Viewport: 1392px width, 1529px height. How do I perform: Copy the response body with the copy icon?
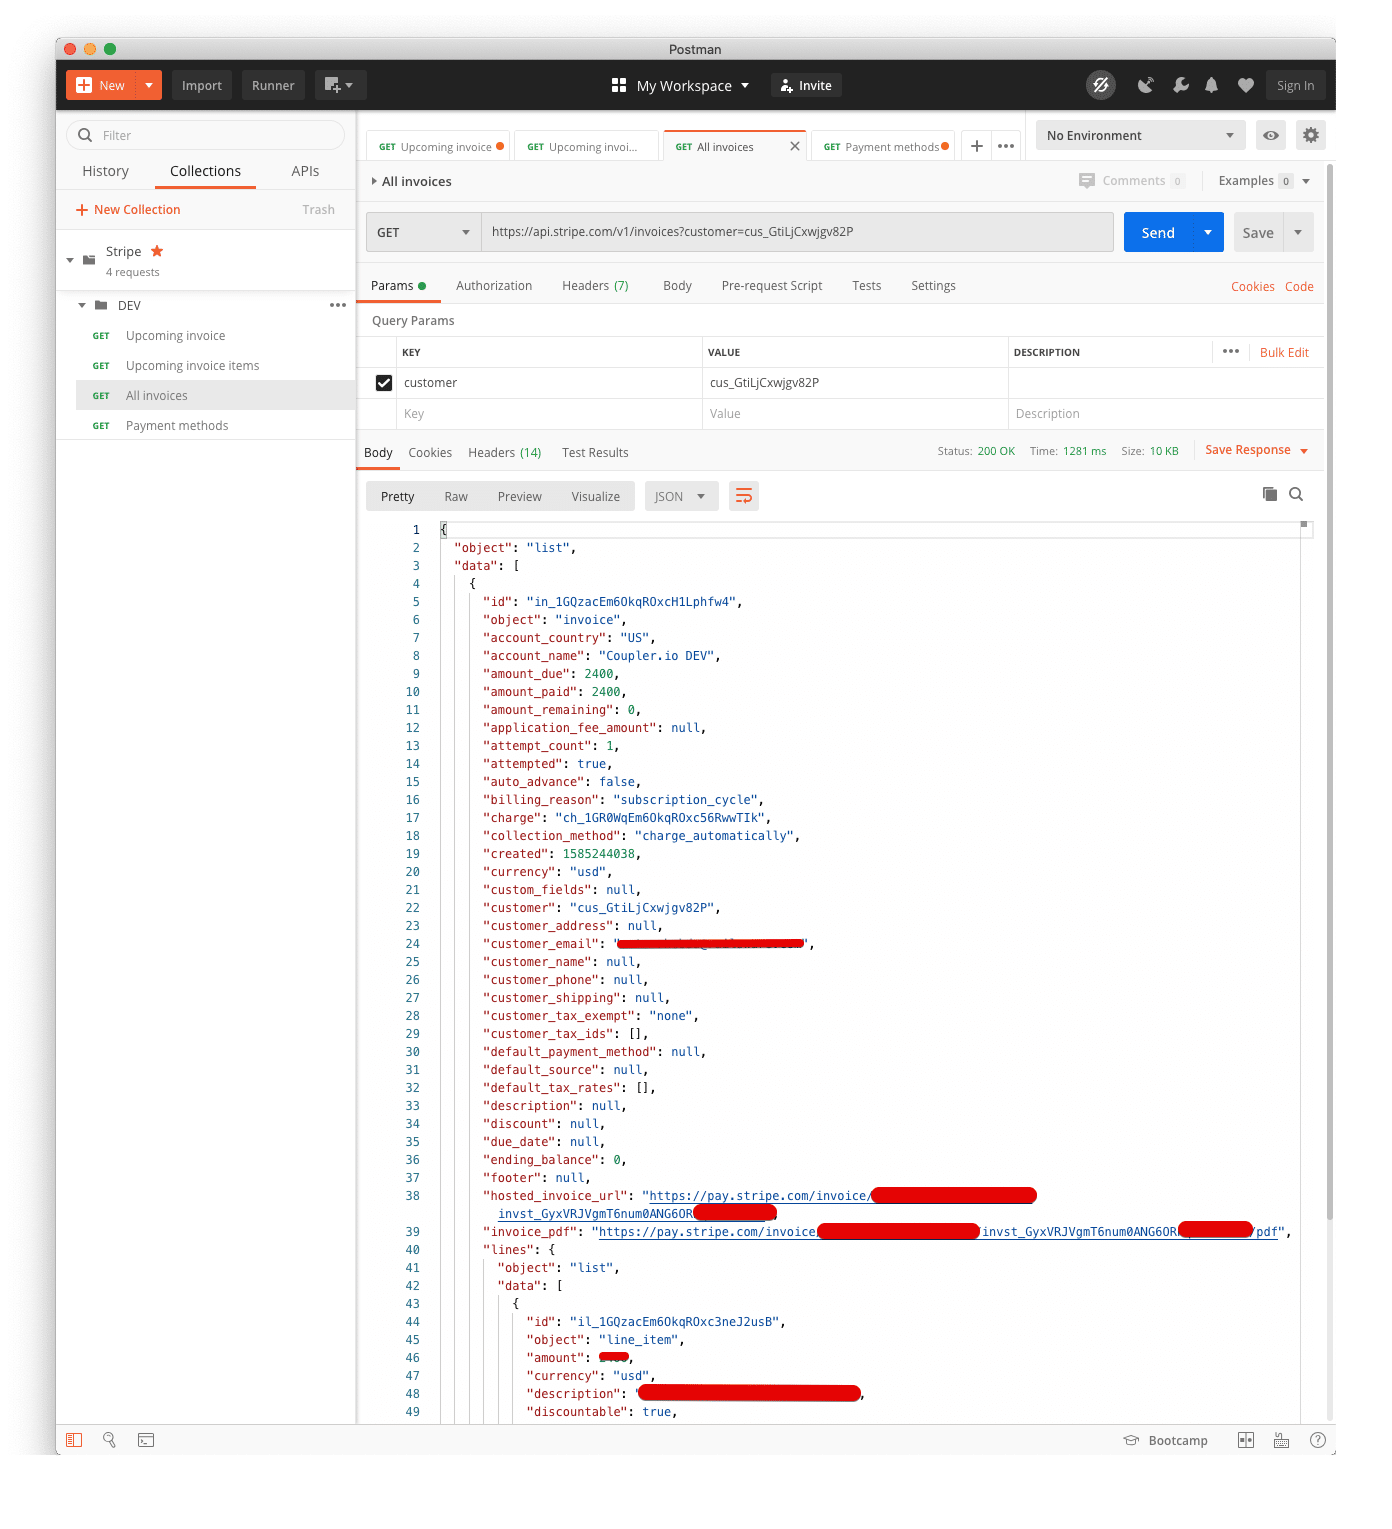[1270, 494]
